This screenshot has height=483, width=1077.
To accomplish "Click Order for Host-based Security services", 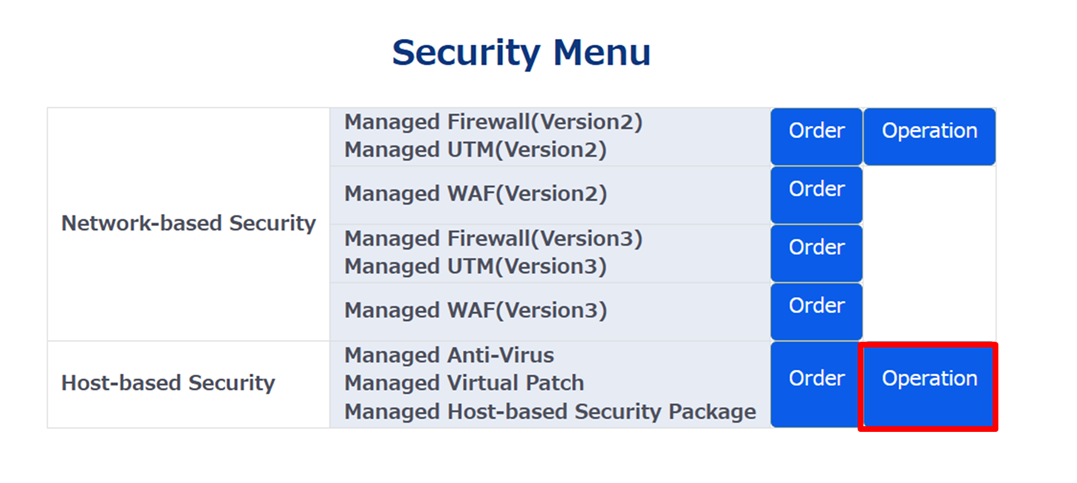I will point(816,383).
